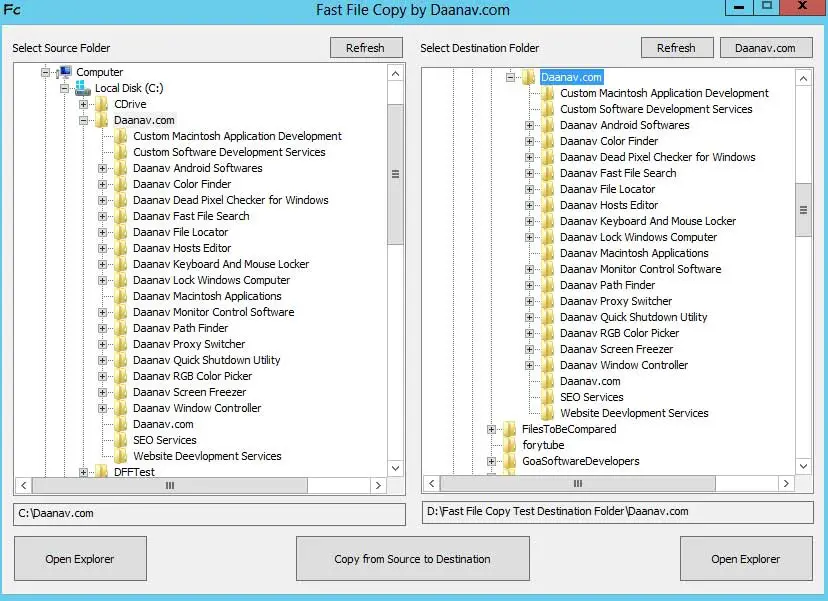Click folder icon of destination Daanav Path Finder
828x601 pixels.
pyautogui.click(x=548, y=285)
